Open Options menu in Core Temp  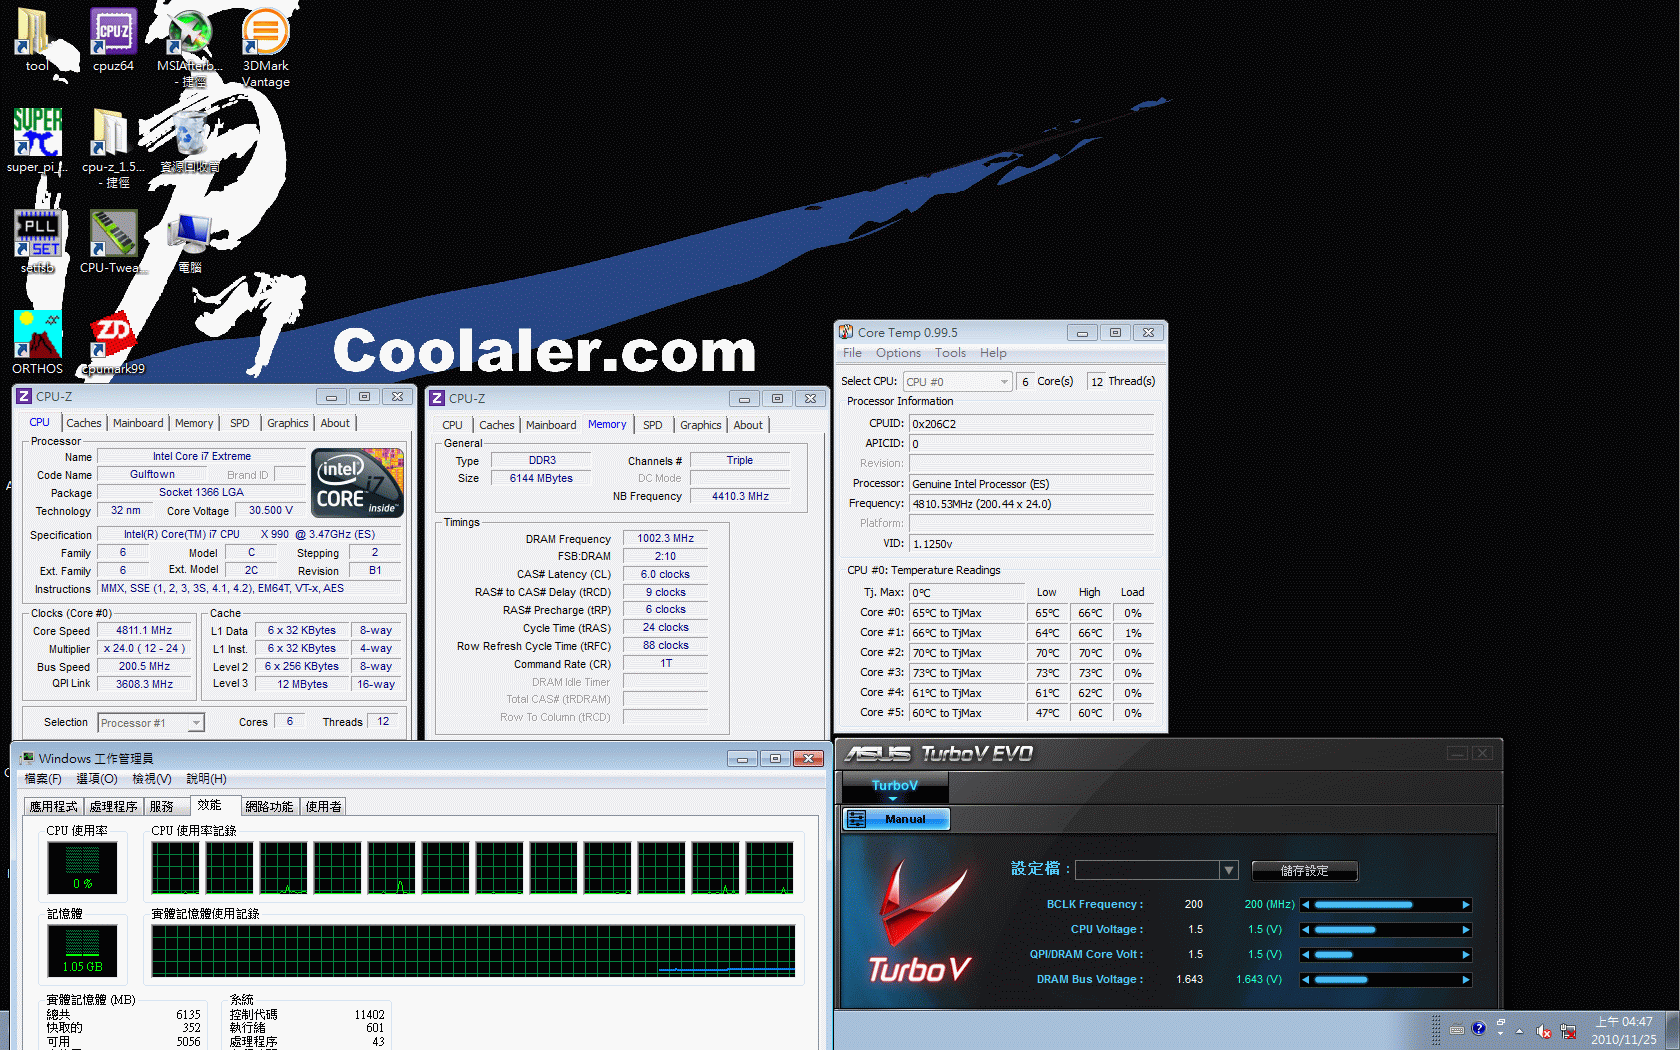point(898,353)
